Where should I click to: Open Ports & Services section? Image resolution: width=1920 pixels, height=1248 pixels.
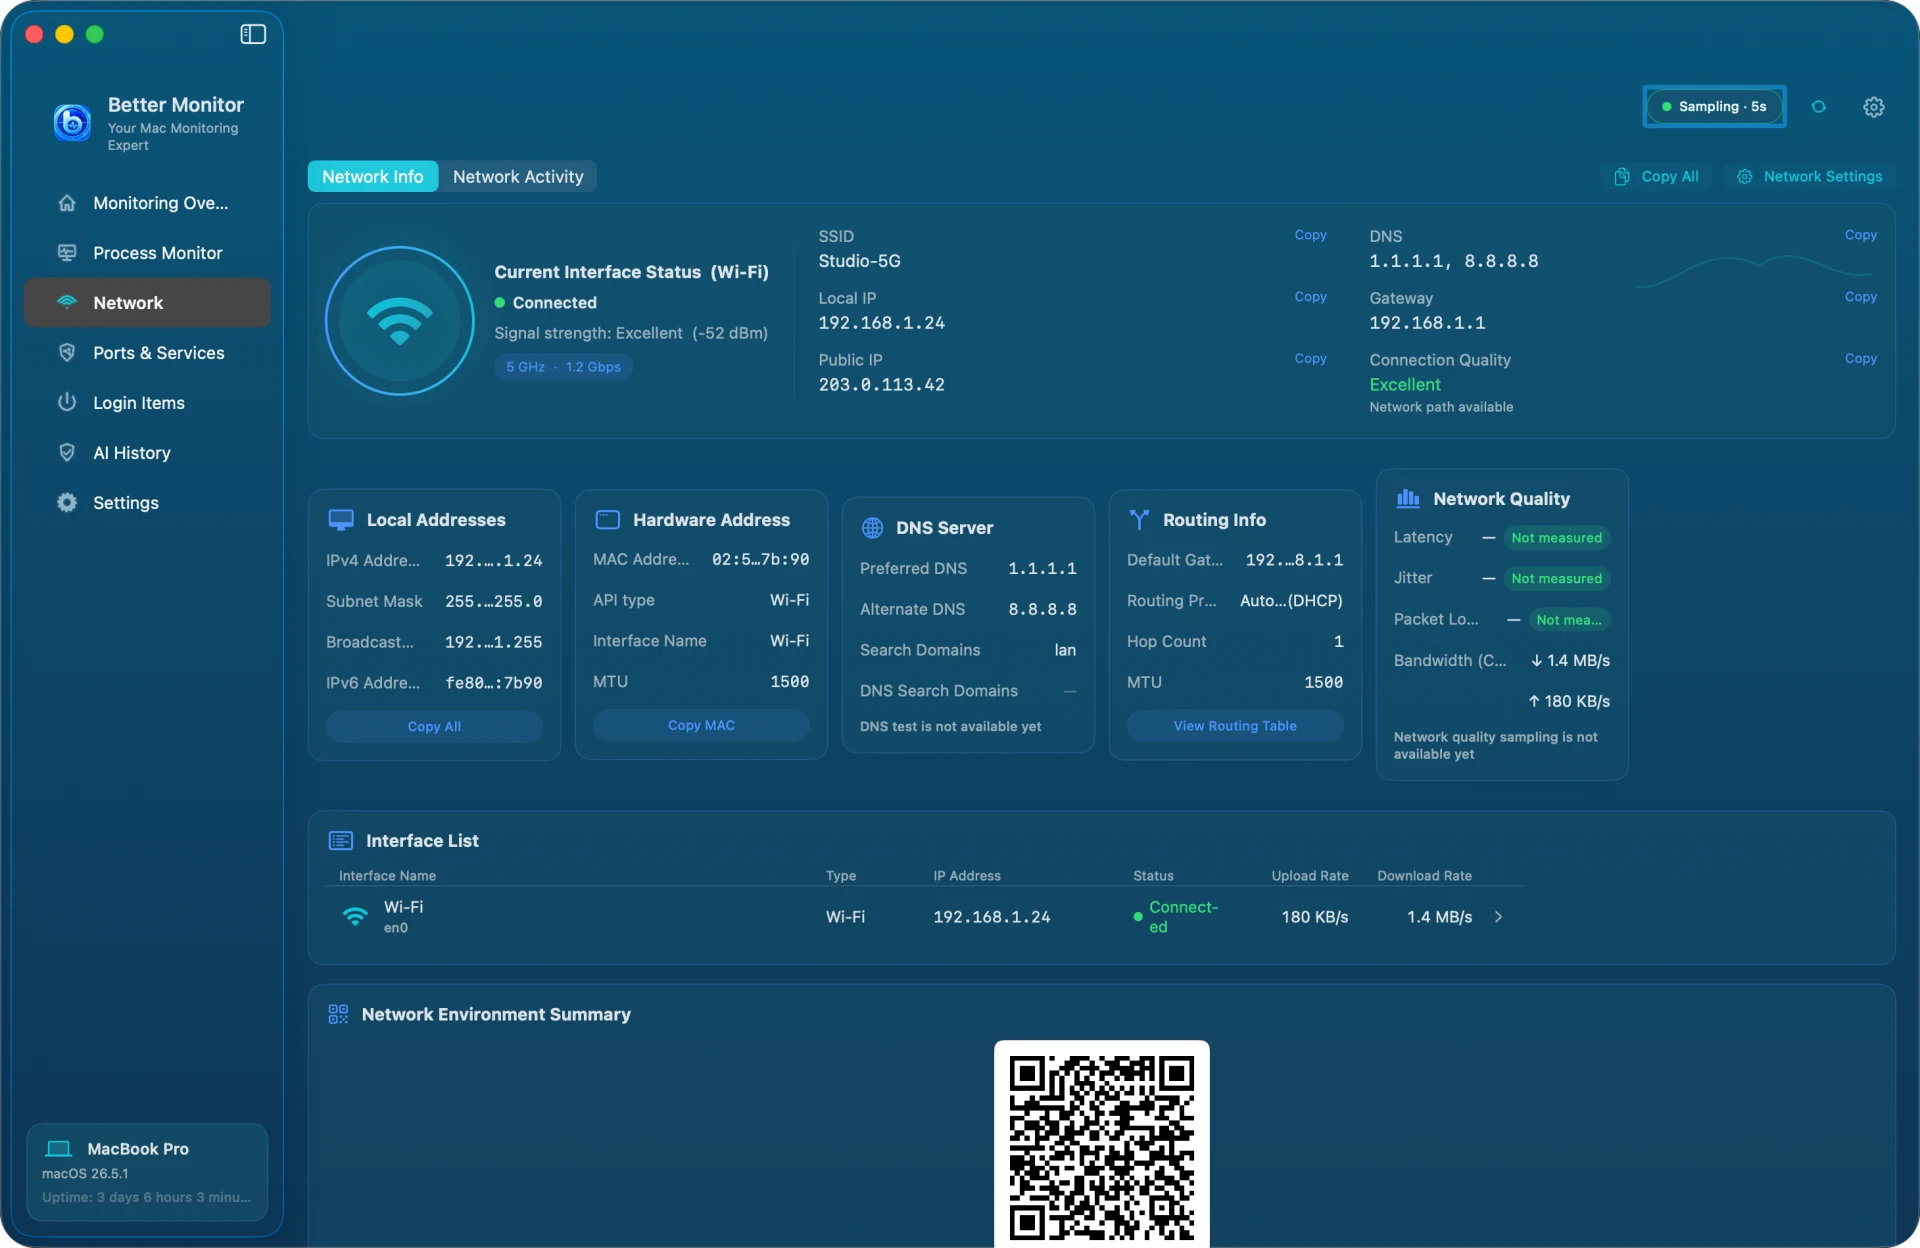tap(147, 353)
